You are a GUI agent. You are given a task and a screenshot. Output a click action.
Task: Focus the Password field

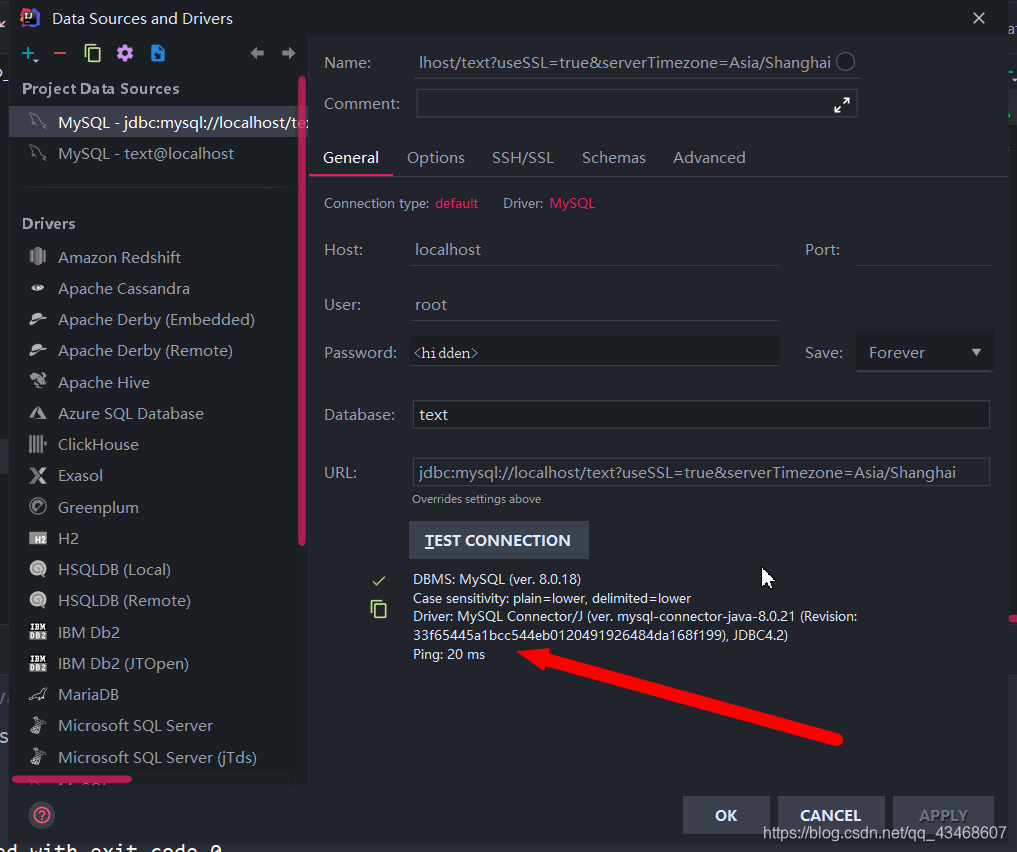(594, 353)
